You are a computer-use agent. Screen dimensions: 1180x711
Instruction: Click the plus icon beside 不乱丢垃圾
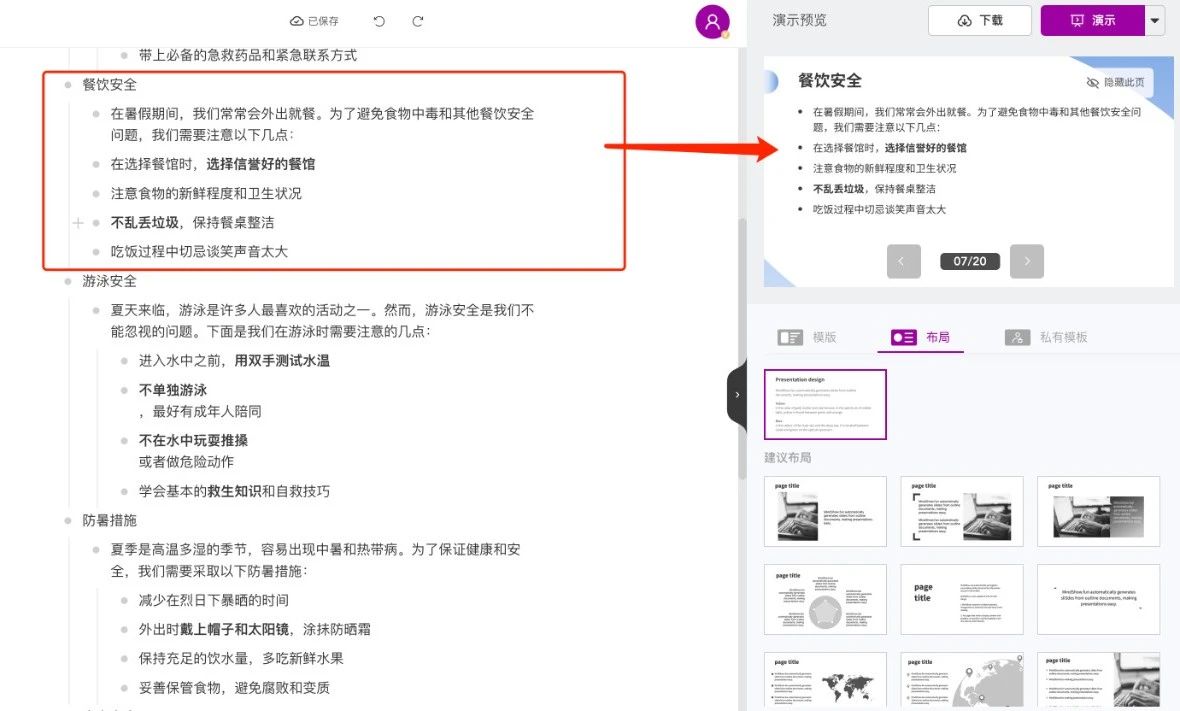tap(78, 223)
